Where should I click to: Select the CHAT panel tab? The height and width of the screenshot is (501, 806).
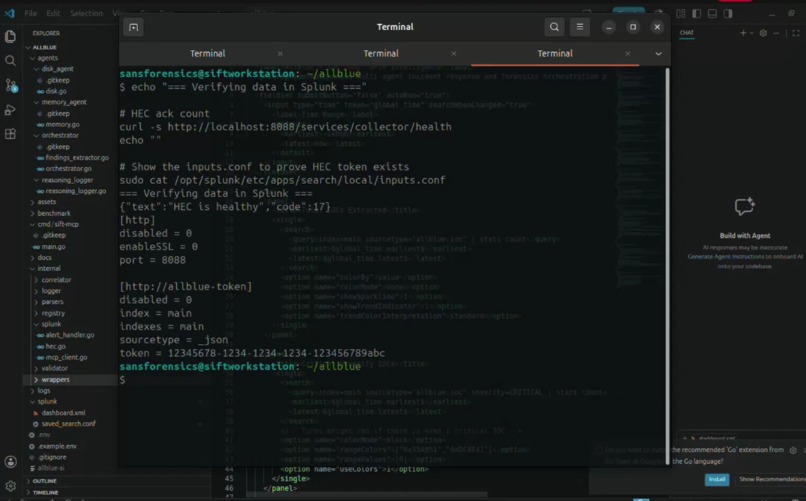click(x=687, y=32)
